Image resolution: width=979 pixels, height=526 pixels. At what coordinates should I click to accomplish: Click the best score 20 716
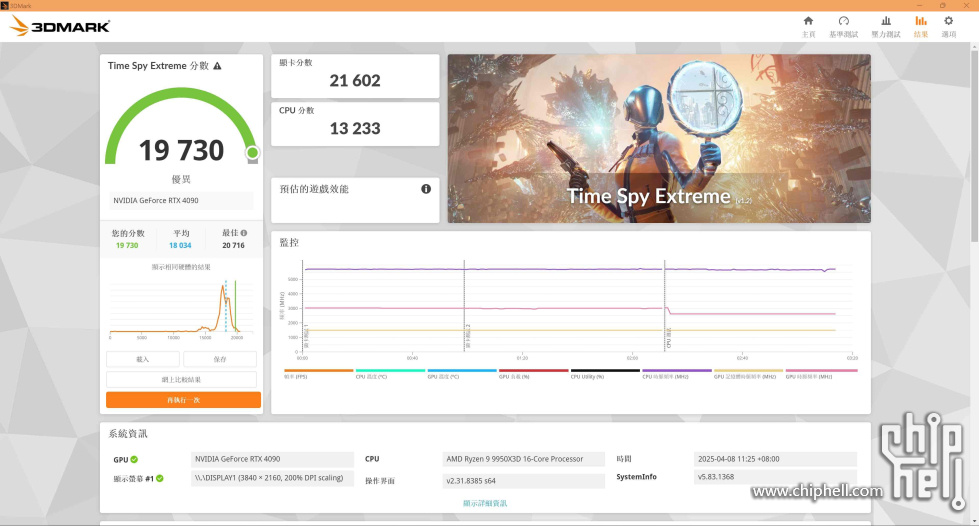(x=234, y=246)
